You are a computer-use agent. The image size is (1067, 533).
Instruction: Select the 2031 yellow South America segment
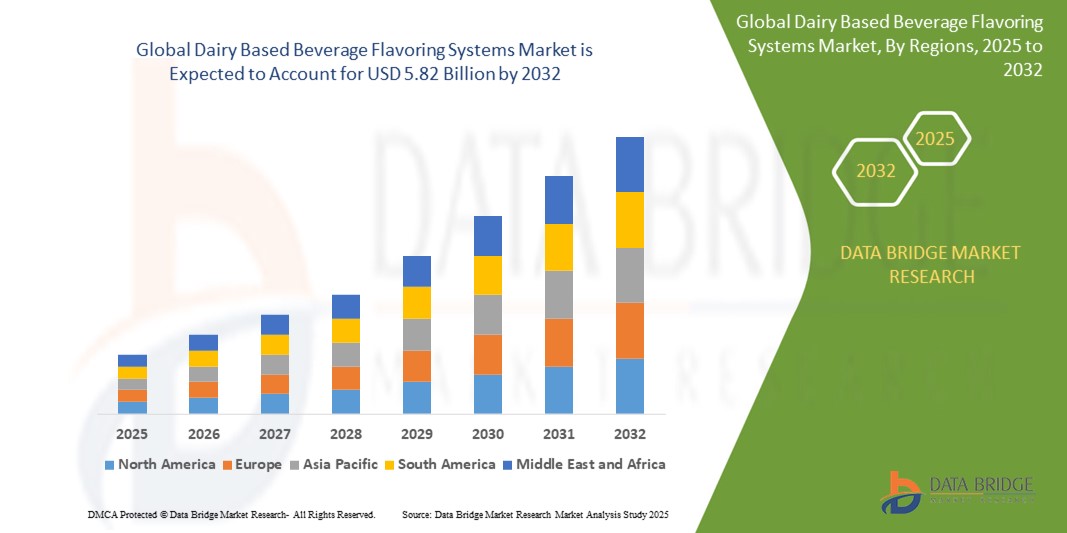(558, 247)
